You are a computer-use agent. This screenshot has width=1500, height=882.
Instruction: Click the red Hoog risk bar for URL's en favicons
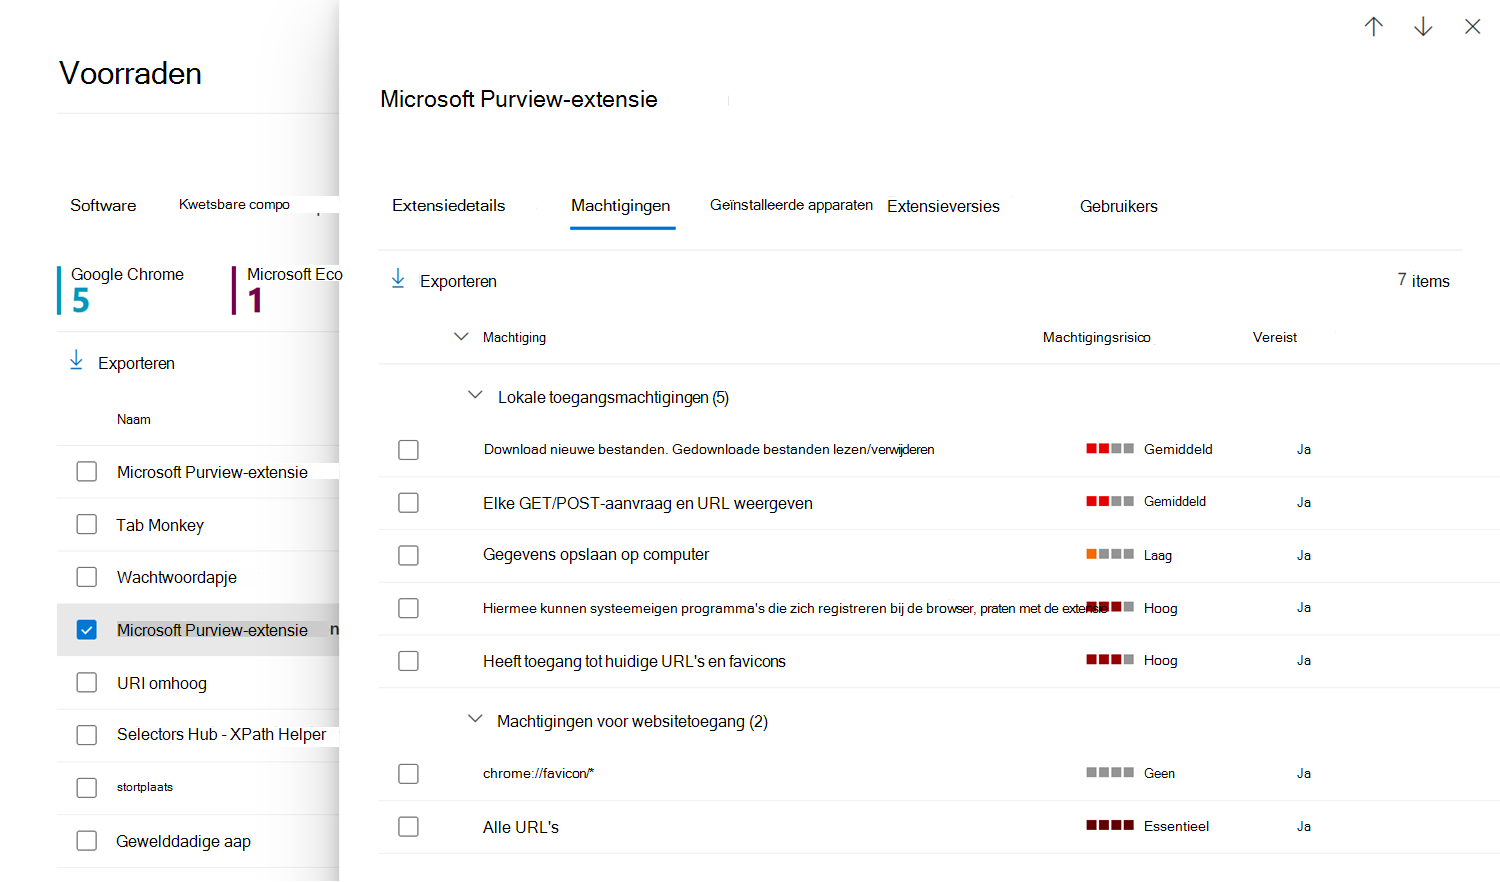[1109, 660]
